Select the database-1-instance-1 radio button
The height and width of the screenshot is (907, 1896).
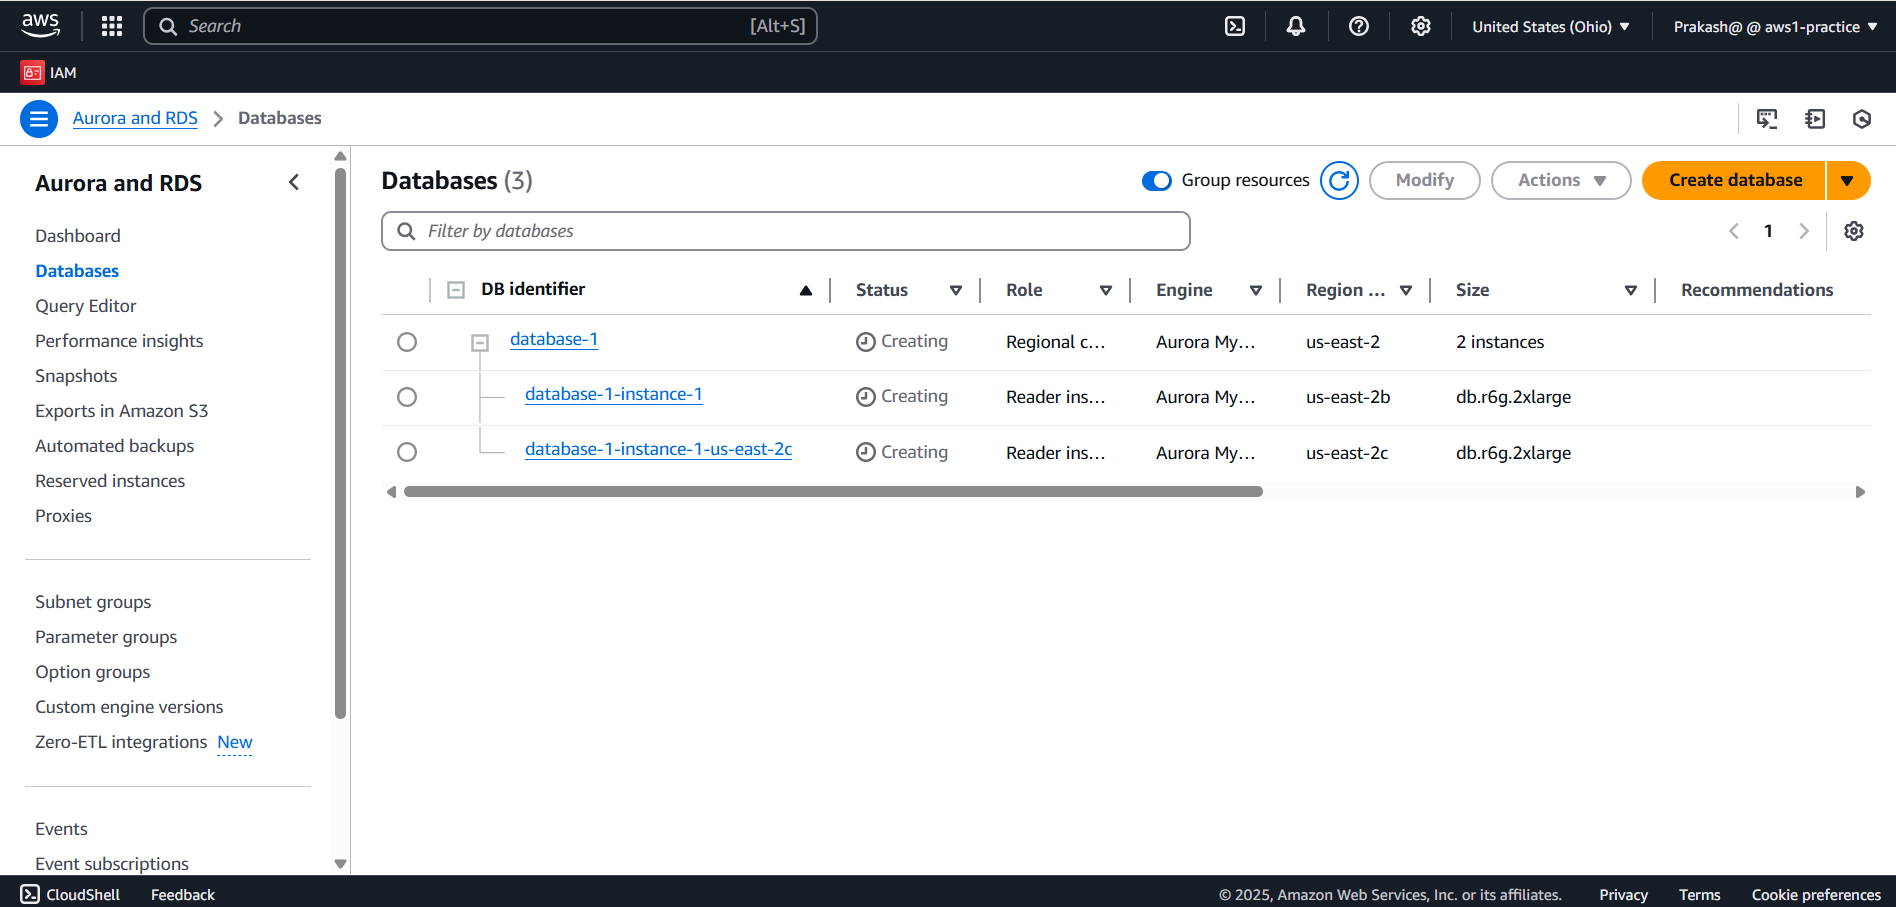tap(407, 397)
